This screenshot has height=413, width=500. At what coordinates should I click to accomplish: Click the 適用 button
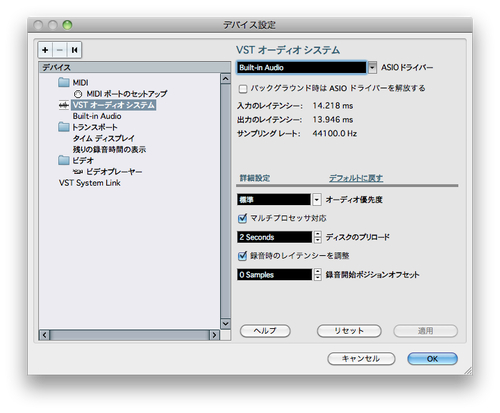coord(426,331)
